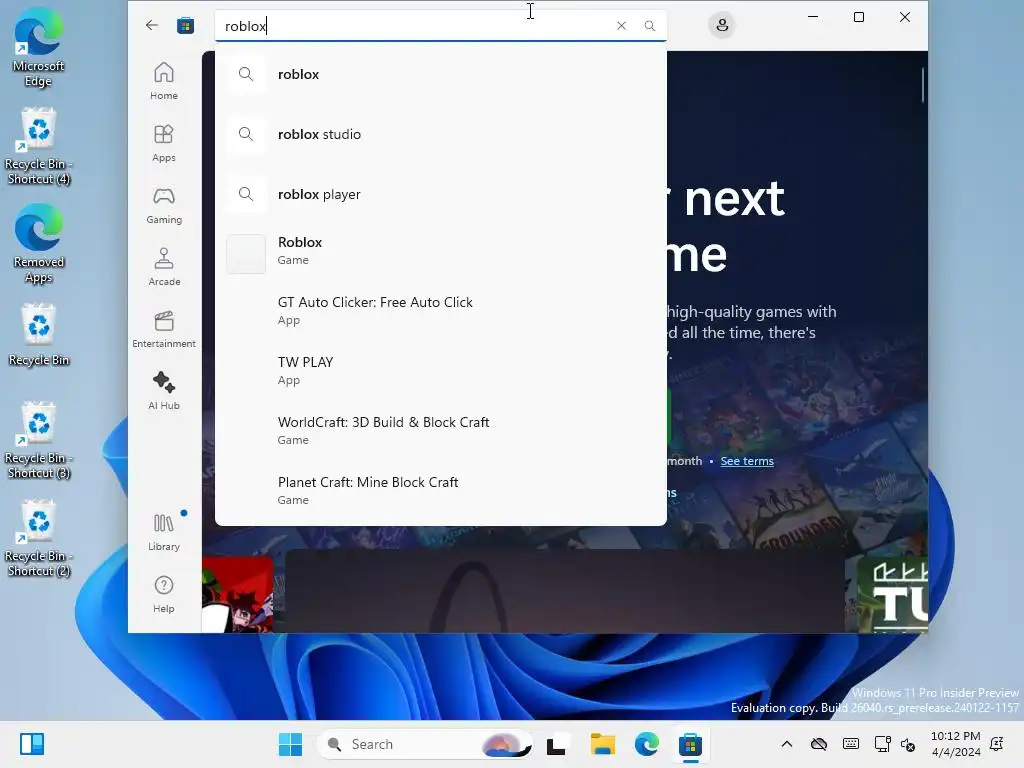Click the taskbar Search box

click(x=425, y=744)
